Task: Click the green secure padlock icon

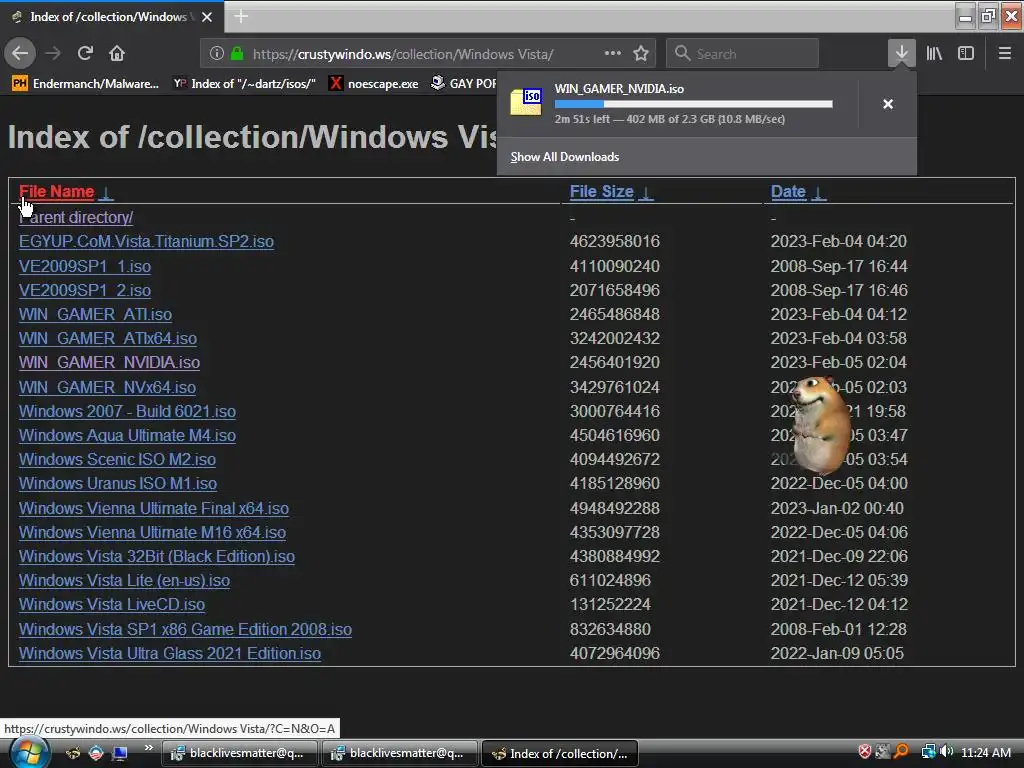Action: (237, 54)
